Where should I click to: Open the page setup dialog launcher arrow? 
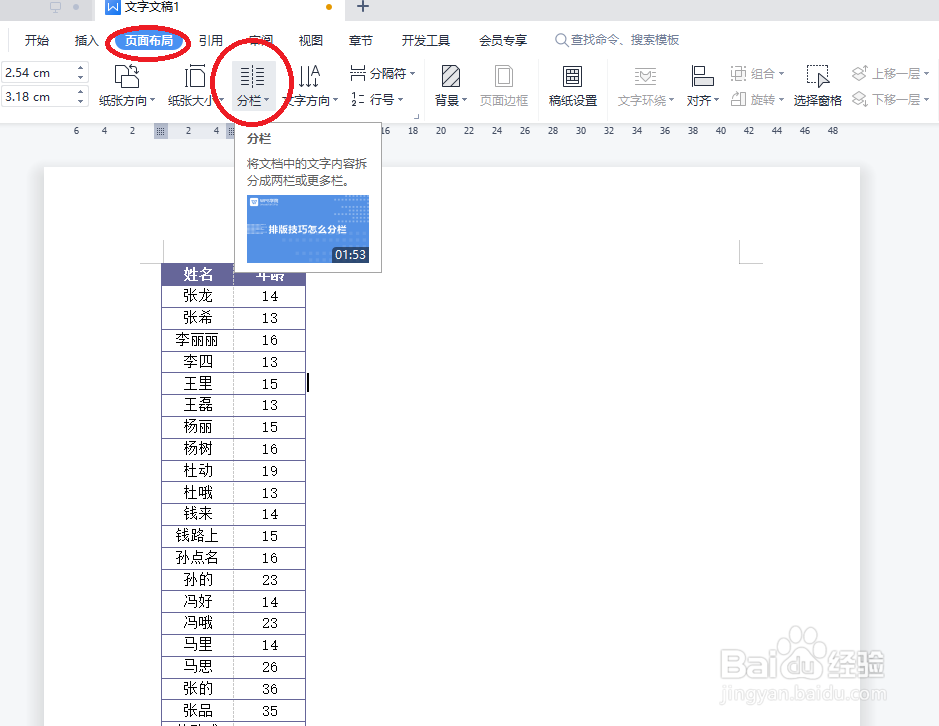coord(417,117)
